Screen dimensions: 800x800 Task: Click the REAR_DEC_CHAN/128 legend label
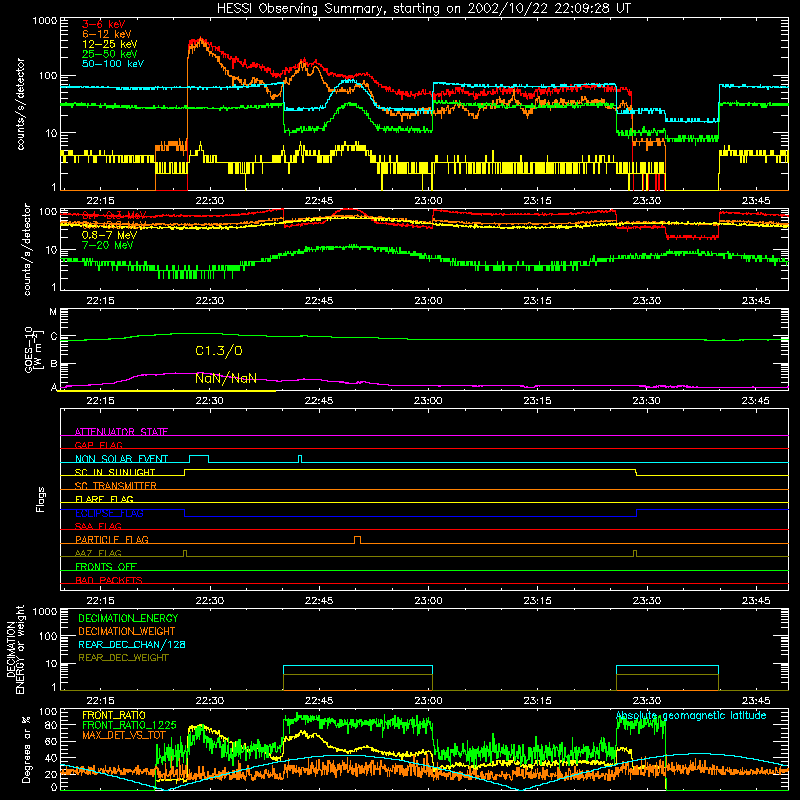[132, 644]
